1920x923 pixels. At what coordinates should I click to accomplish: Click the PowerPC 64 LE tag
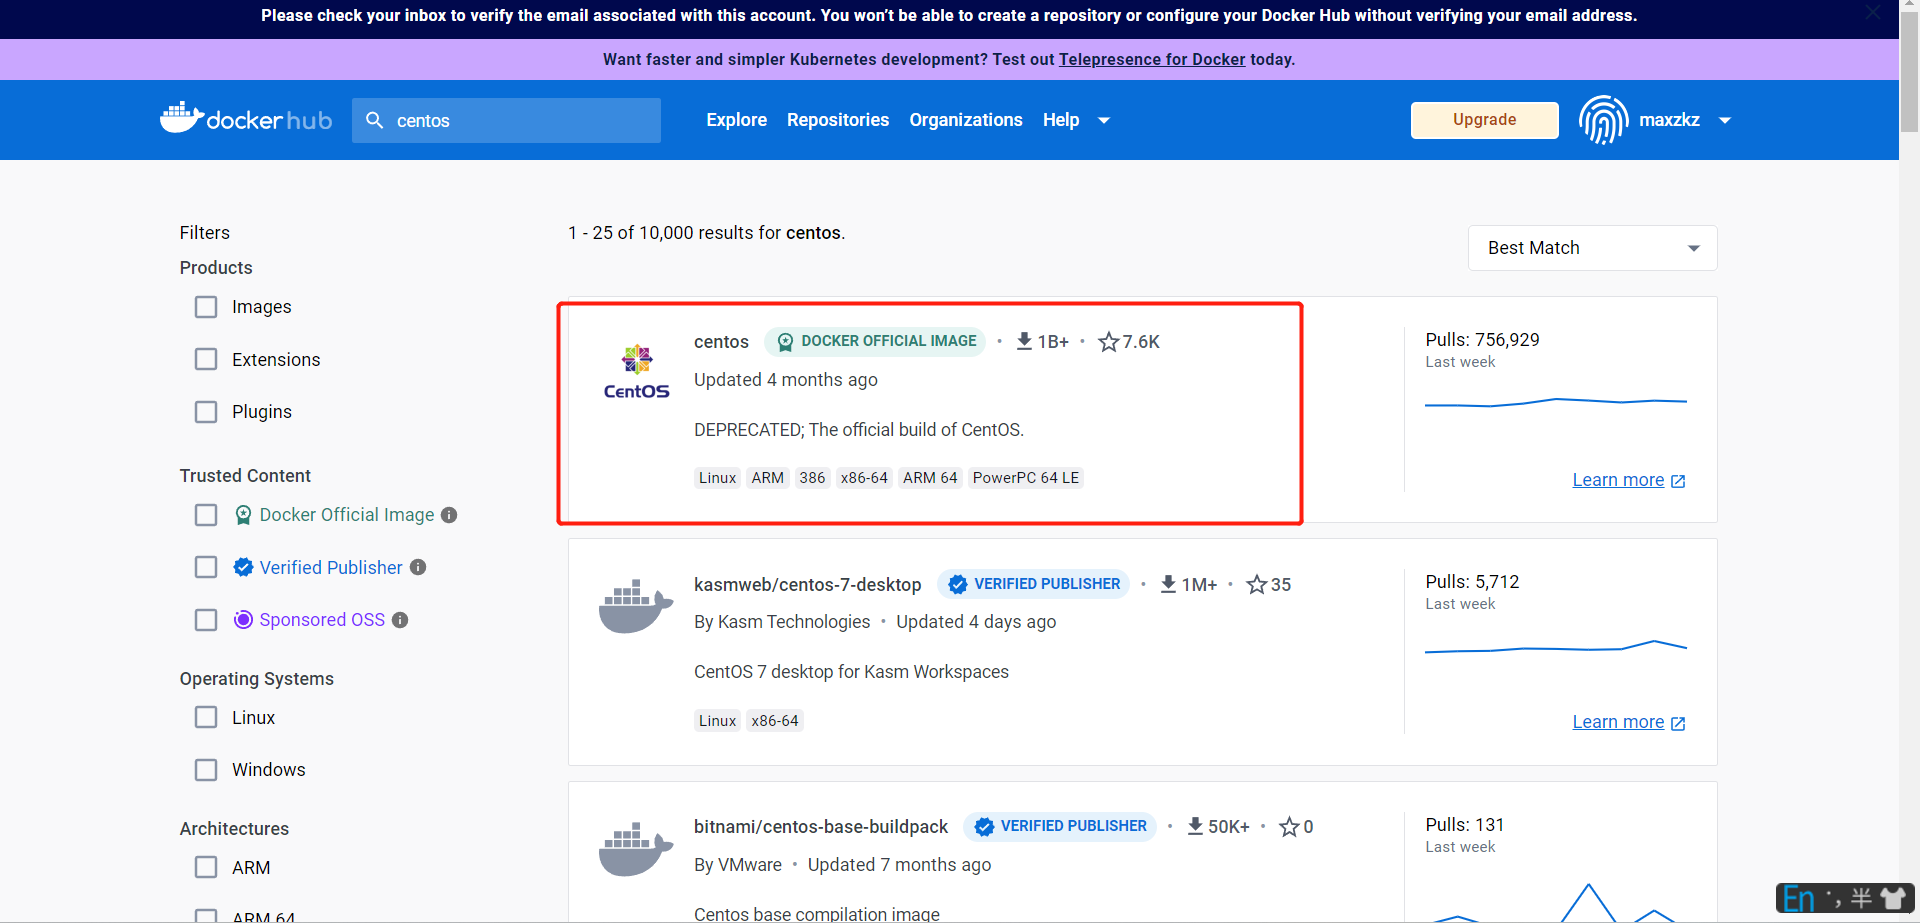click(x=1026, y=478)
